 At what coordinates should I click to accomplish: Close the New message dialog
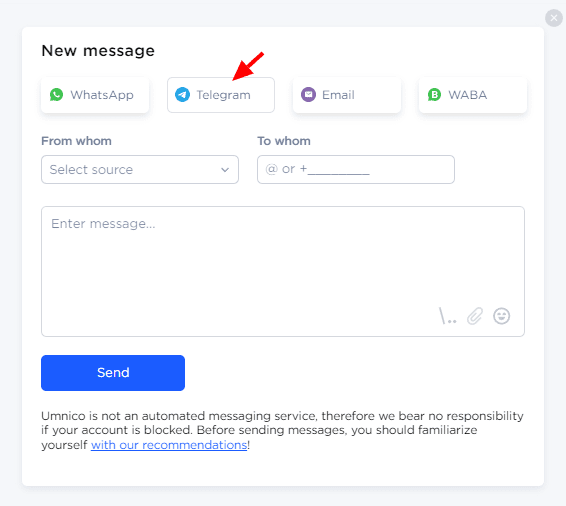click(554, 18)
